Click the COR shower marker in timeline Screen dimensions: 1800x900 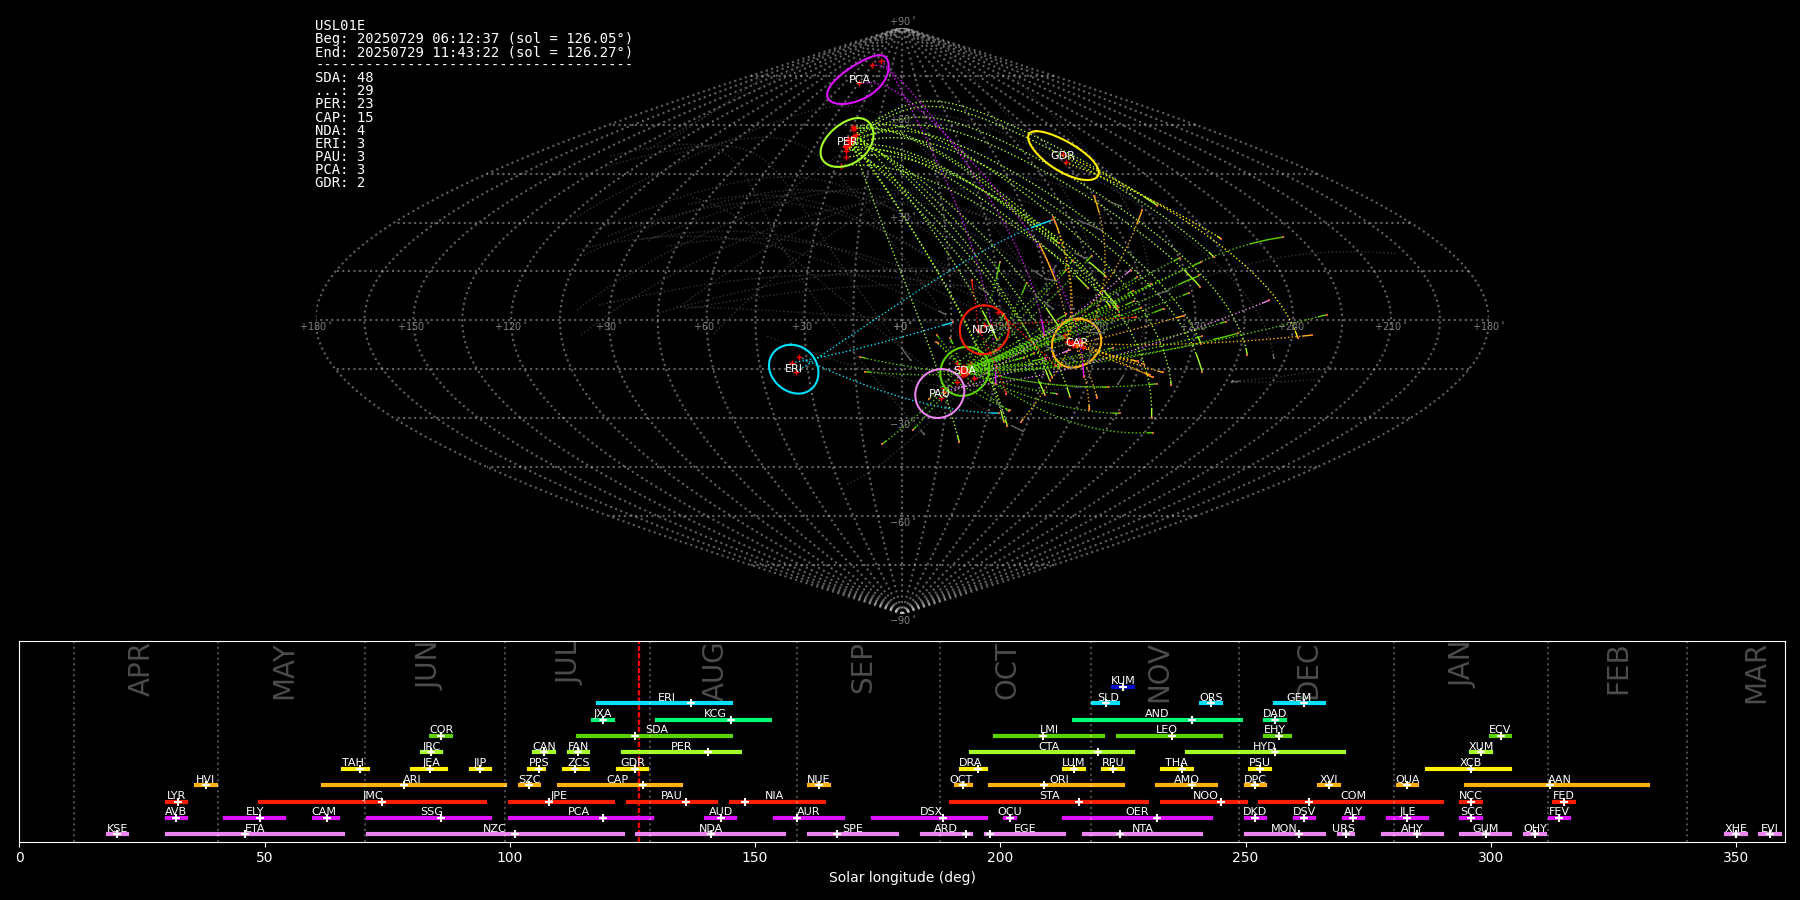(x=441, y=736)
